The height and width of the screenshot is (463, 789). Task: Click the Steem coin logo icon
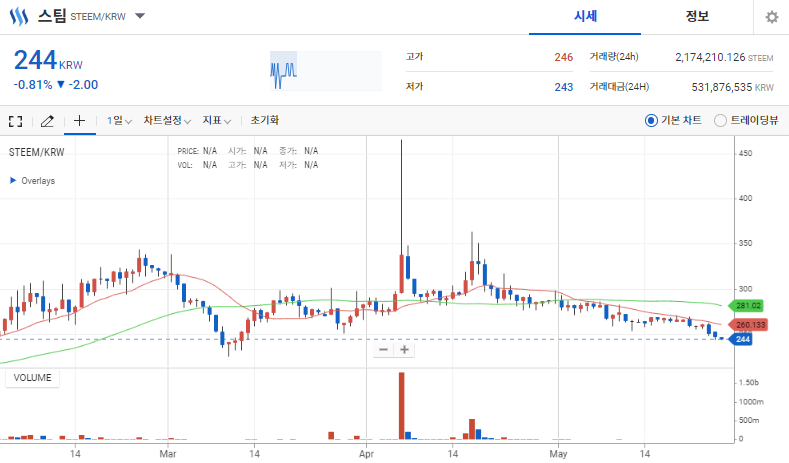(x=19, y=17)
